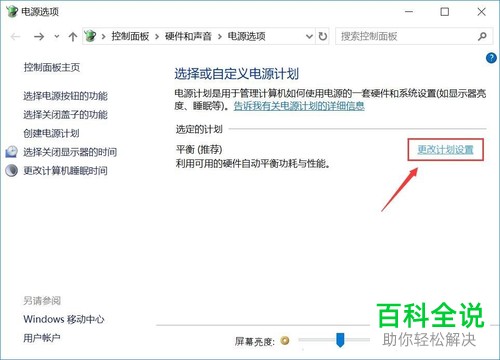Select 硬件和声音 in the breadcrumb

[188, 36]
